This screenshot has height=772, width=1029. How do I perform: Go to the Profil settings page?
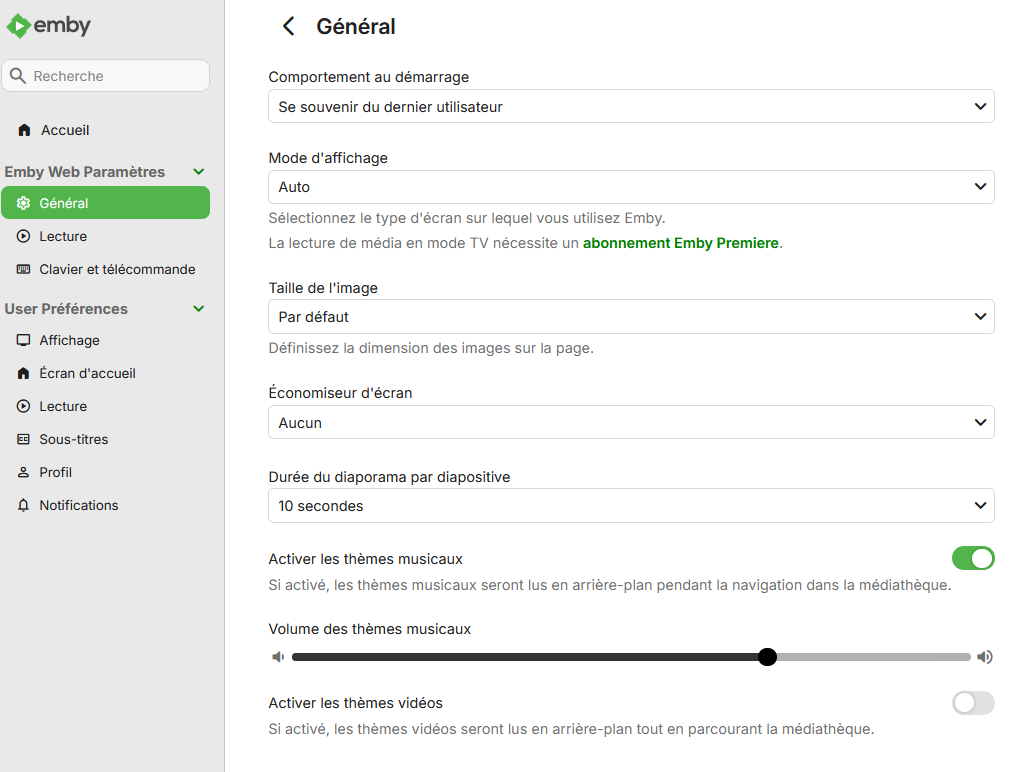coord(55,472)
